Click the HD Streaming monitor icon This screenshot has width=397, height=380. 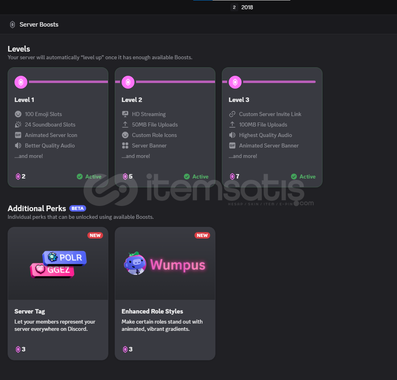pyautogui.click(x=125, y=114)
